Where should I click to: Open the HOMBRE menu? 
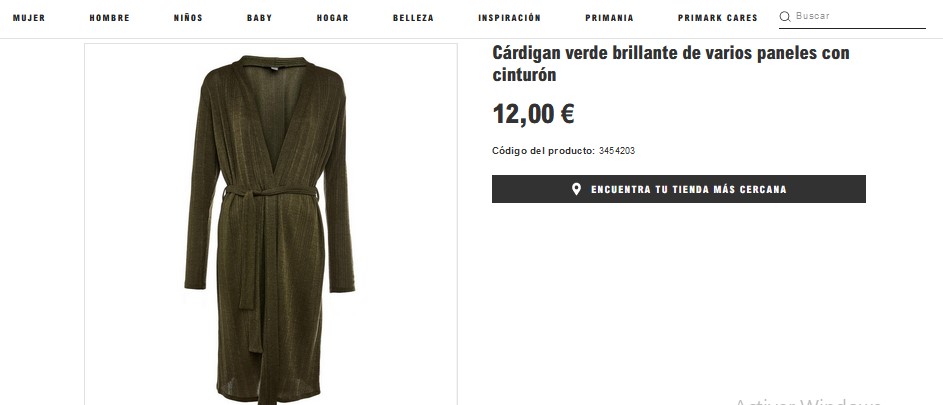[x=109, y=18]
